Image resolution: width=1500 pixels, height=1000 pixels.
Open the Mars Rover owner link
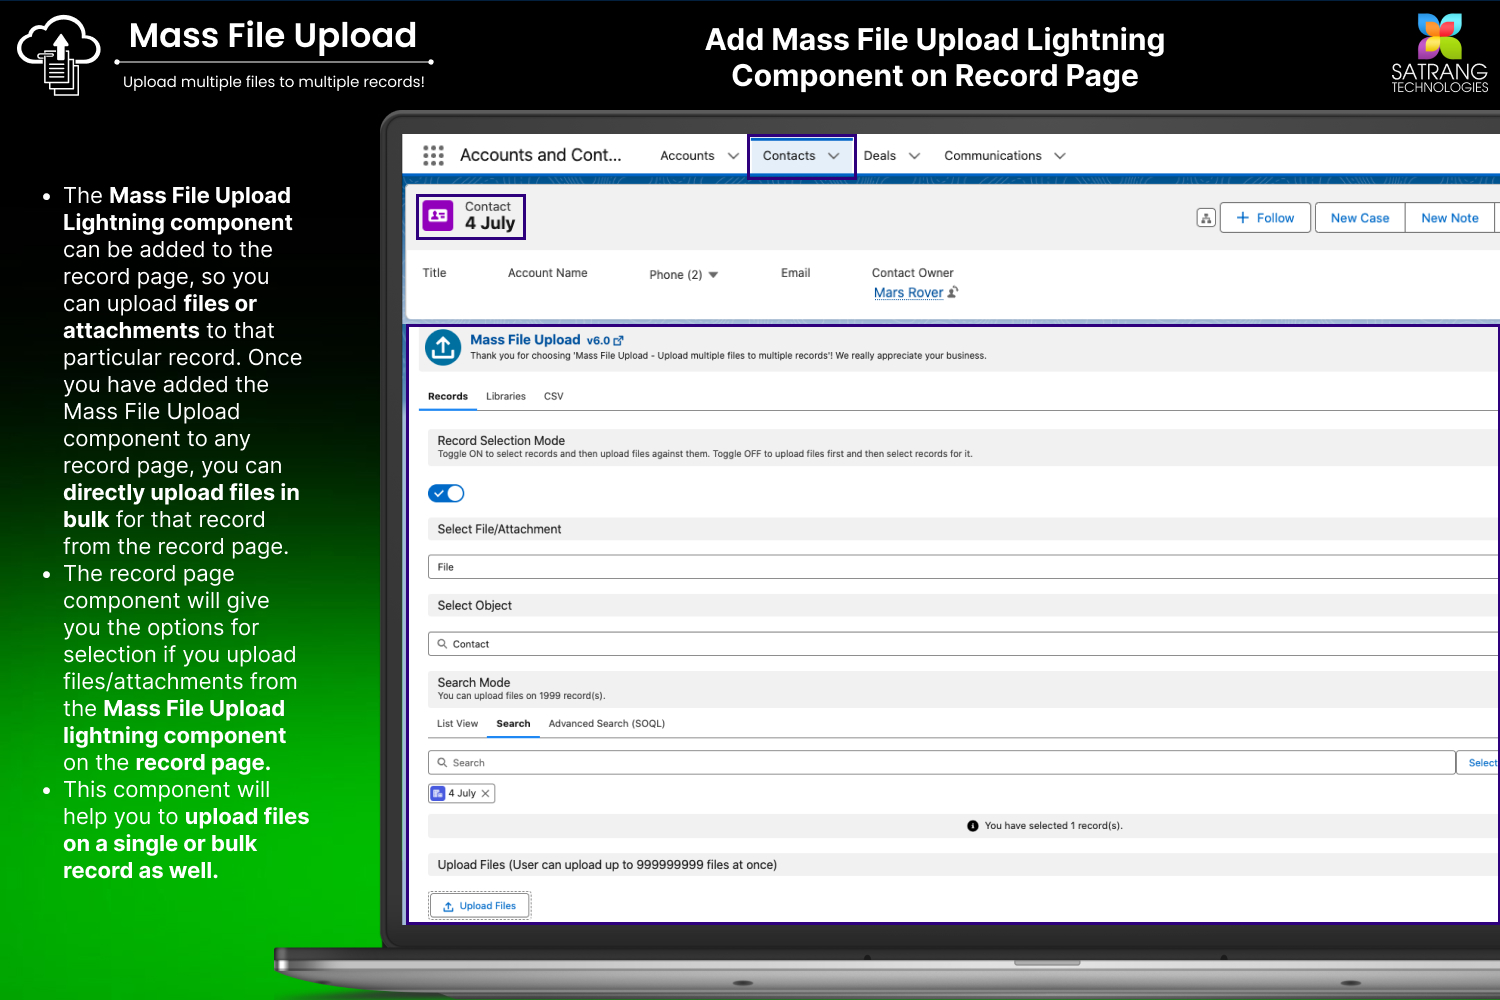point(908,293)
